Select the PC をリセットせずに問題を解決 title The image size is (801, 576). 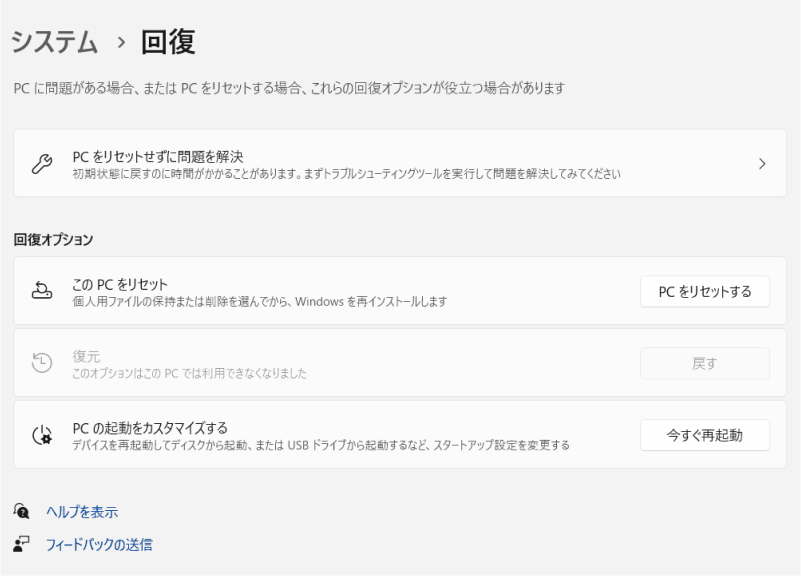[x=158, y=155]
